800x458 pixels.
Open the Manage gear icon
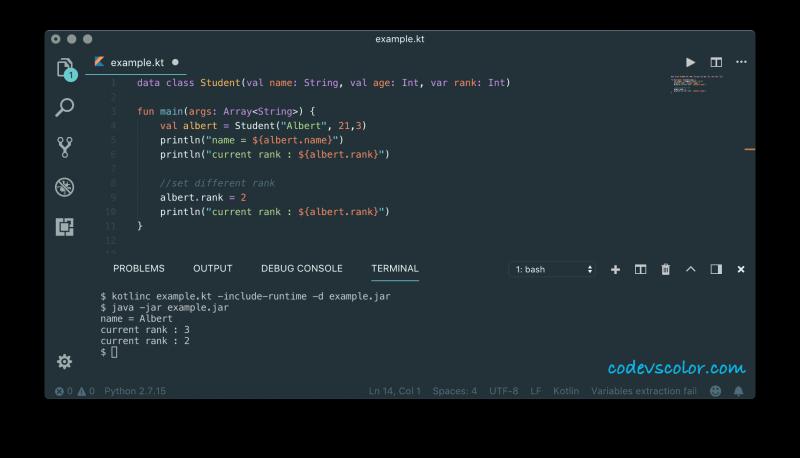pos(65,361)
